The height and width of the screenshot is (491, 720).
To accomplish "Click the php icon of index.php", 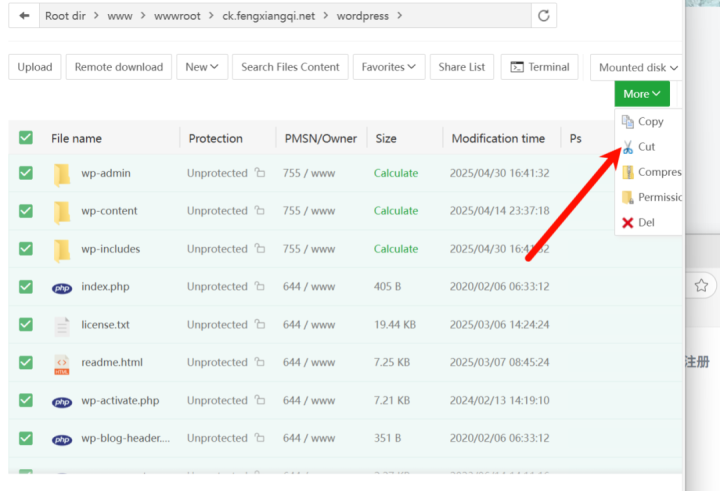I will click(62, 288).
